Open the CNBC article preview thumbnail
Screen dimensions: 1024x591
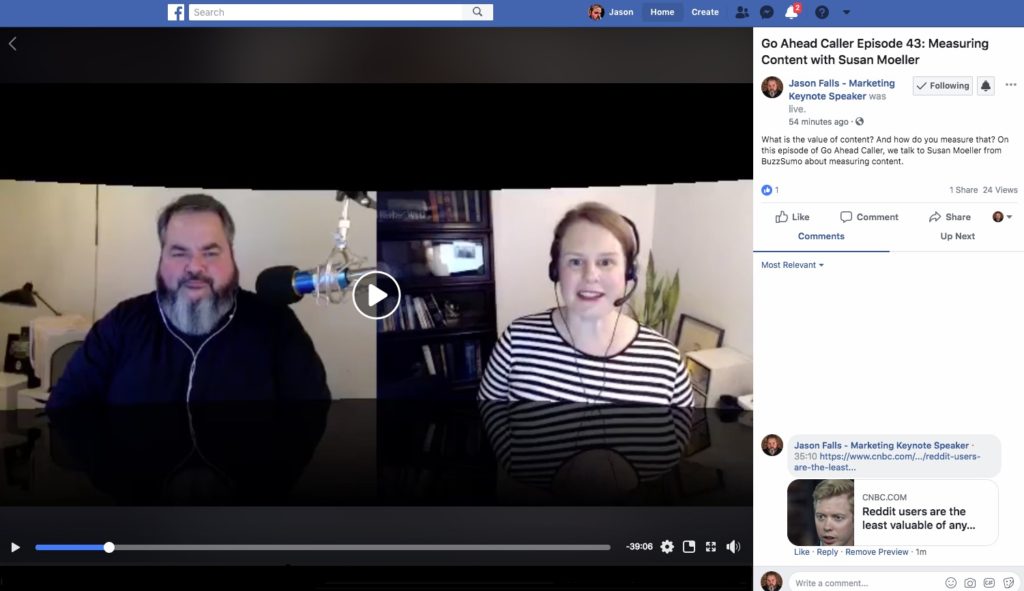pyautogui.click(x=820, y=513)
